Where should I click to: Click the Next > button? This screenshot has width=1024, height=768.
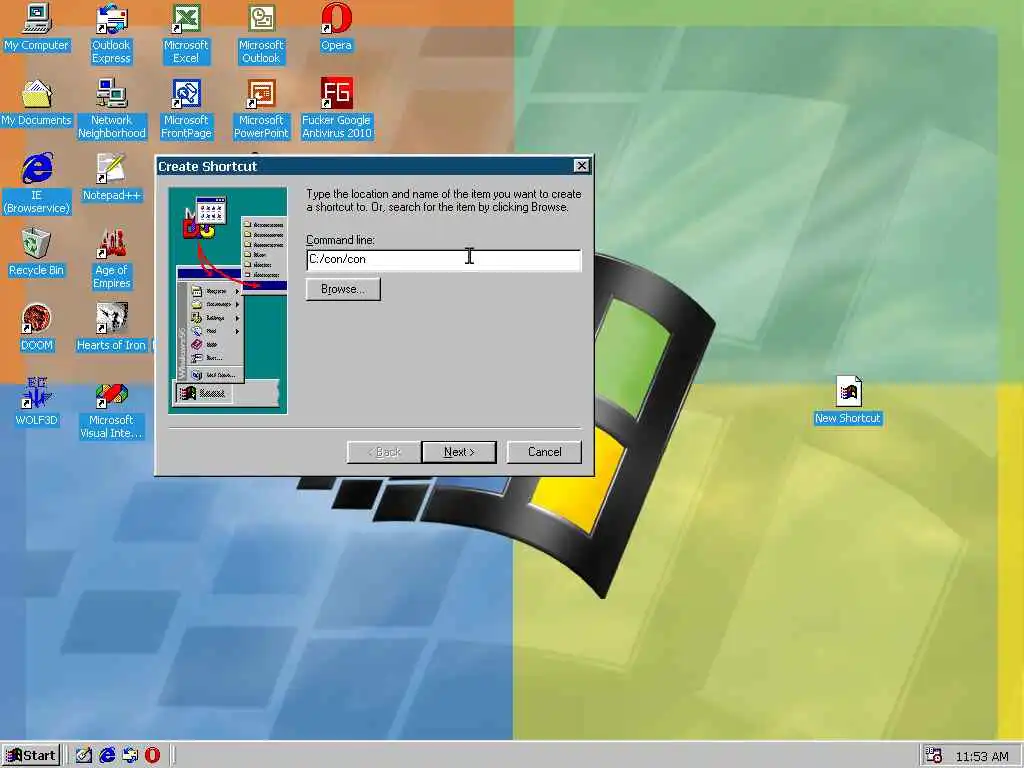click(x=459, y=452)
